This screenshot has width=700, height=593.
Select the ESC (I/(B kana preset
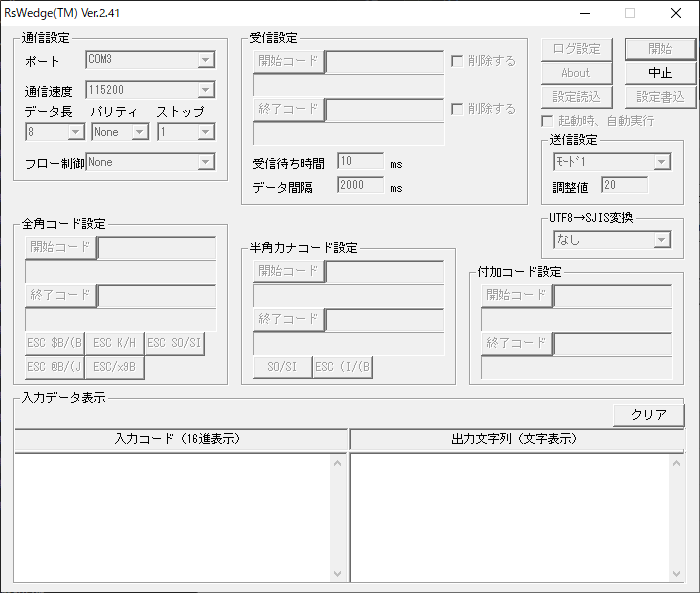(342, 367)
